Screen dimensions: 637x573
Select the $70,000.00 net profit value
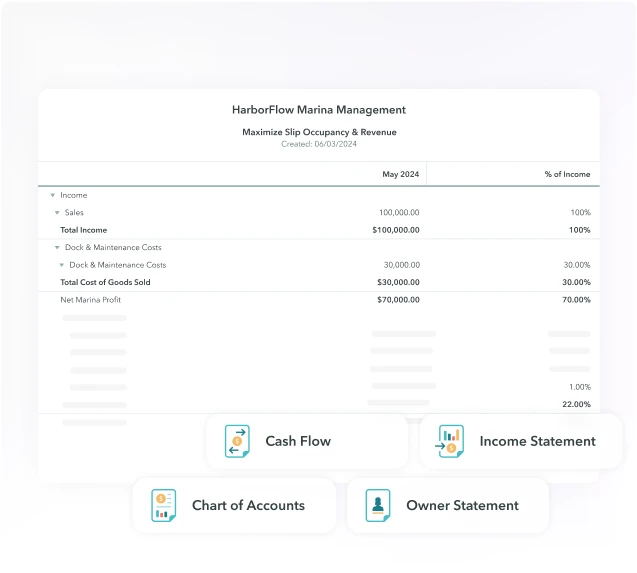coord(398,300)
